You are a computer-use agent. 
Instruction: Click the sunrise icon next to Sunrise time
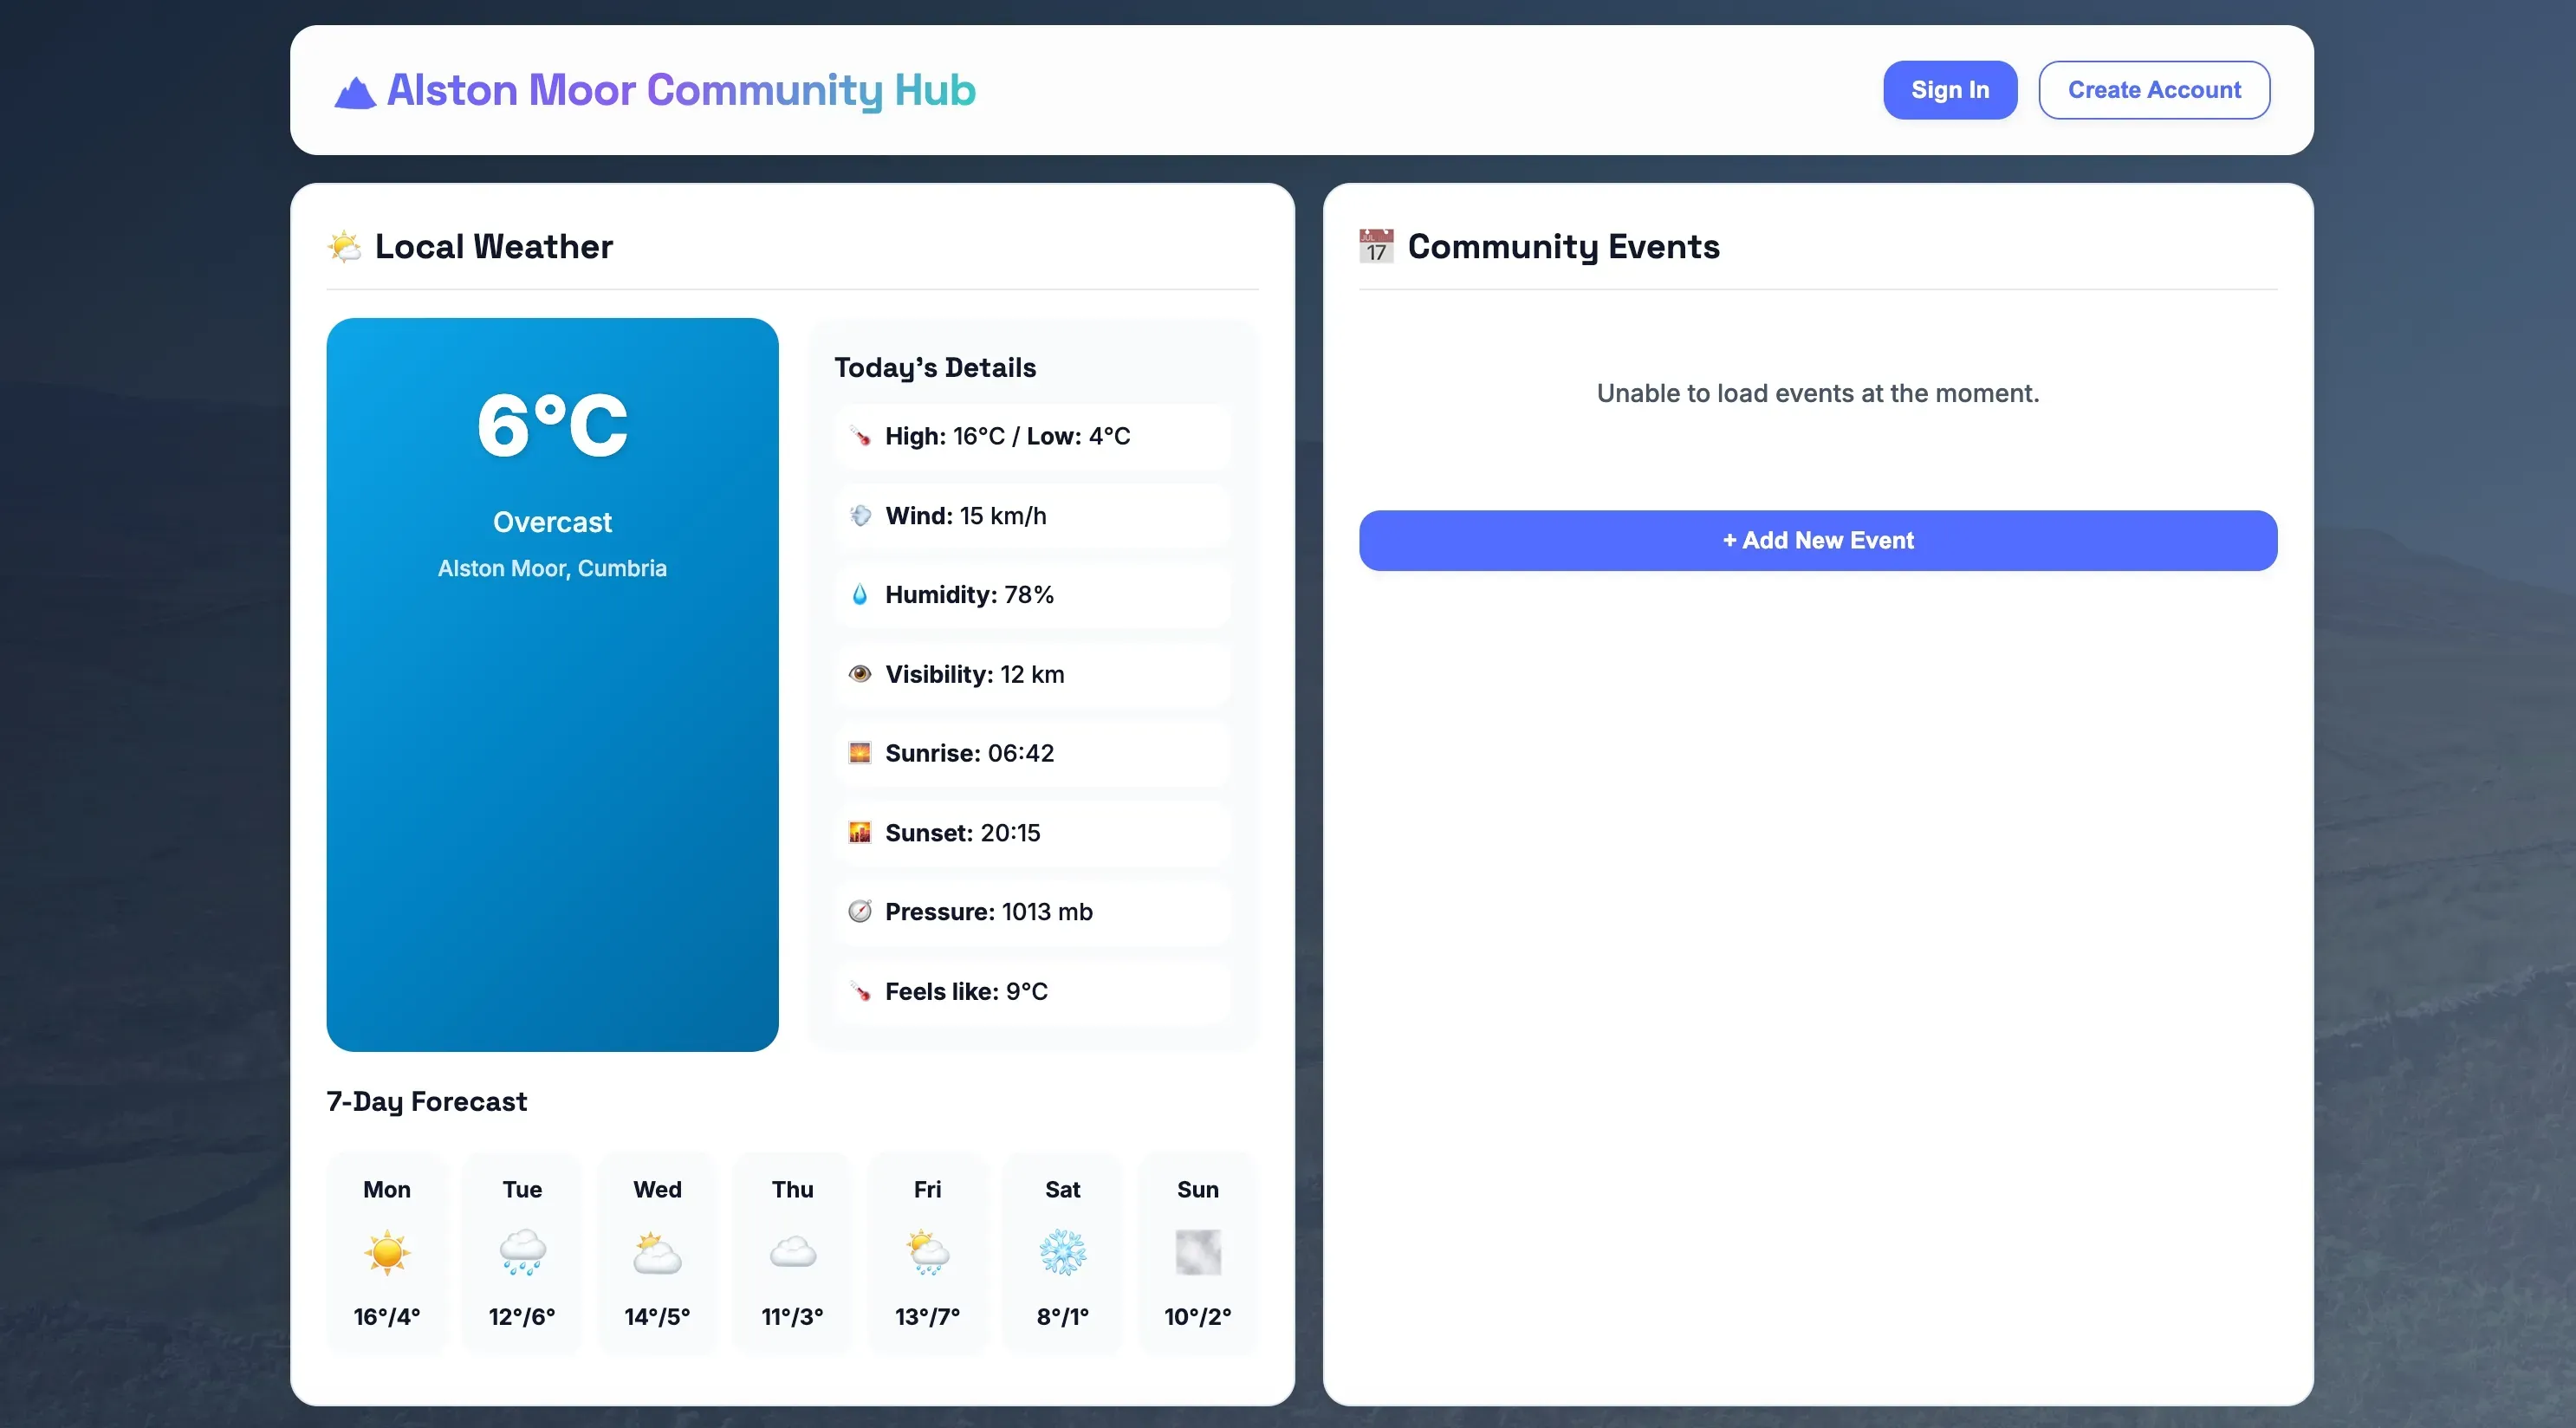pyautogui.click(x=860, y=753)
